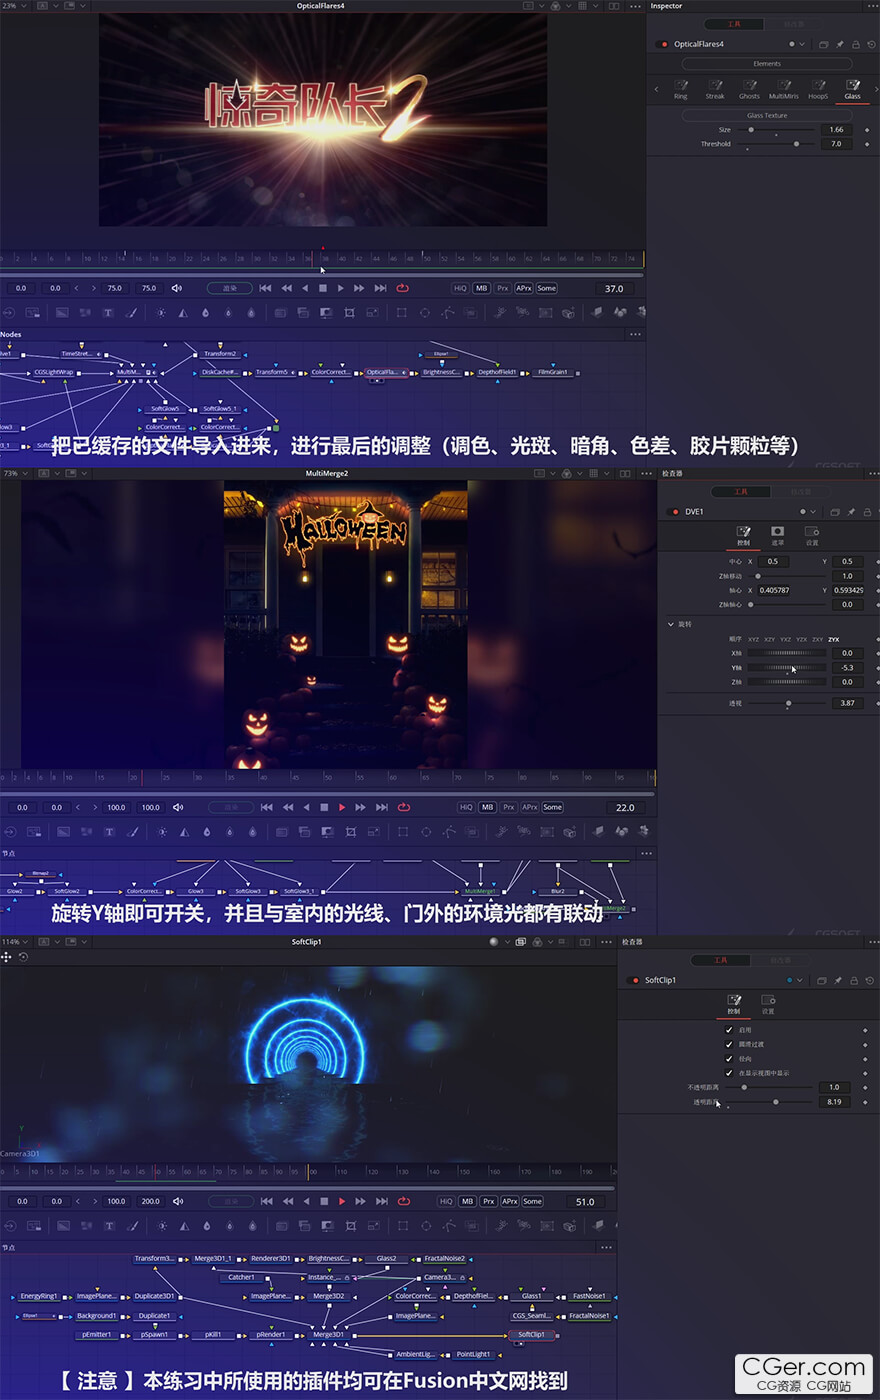The height and width of the screenshot is (1400, 880).
Task: Lock the OpticalFlares4 tool in inspector
Action: [x=855, y=44]
